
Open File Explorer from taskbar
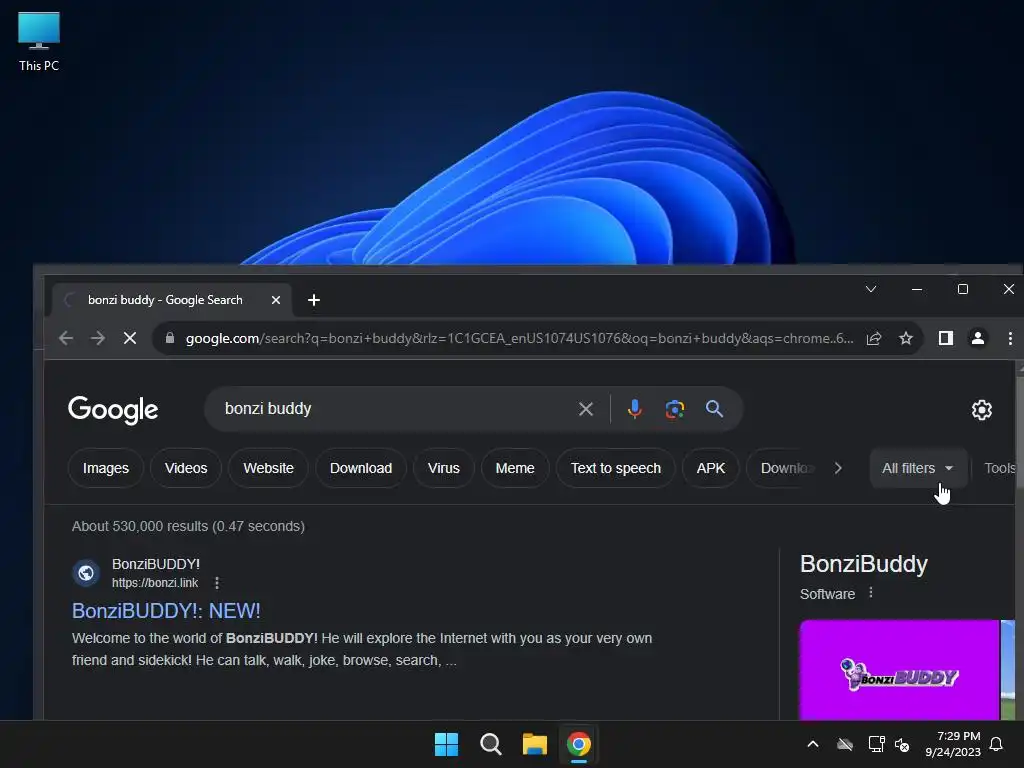click(x=534, y=744)
